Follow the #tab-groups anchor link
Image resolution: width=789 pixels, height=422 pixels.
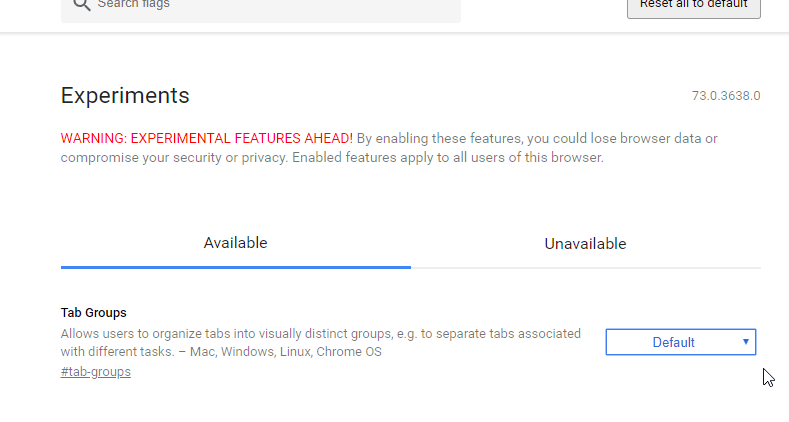point(96,372)
